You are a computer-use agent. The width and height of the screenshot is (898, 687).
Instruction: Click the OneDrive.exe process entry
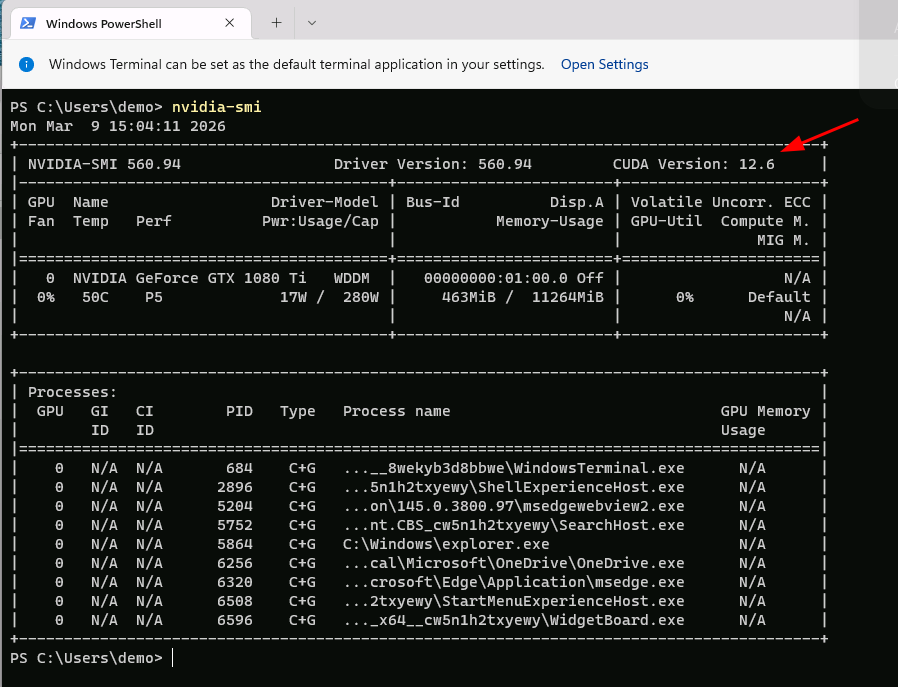click(x=513, y=563)
